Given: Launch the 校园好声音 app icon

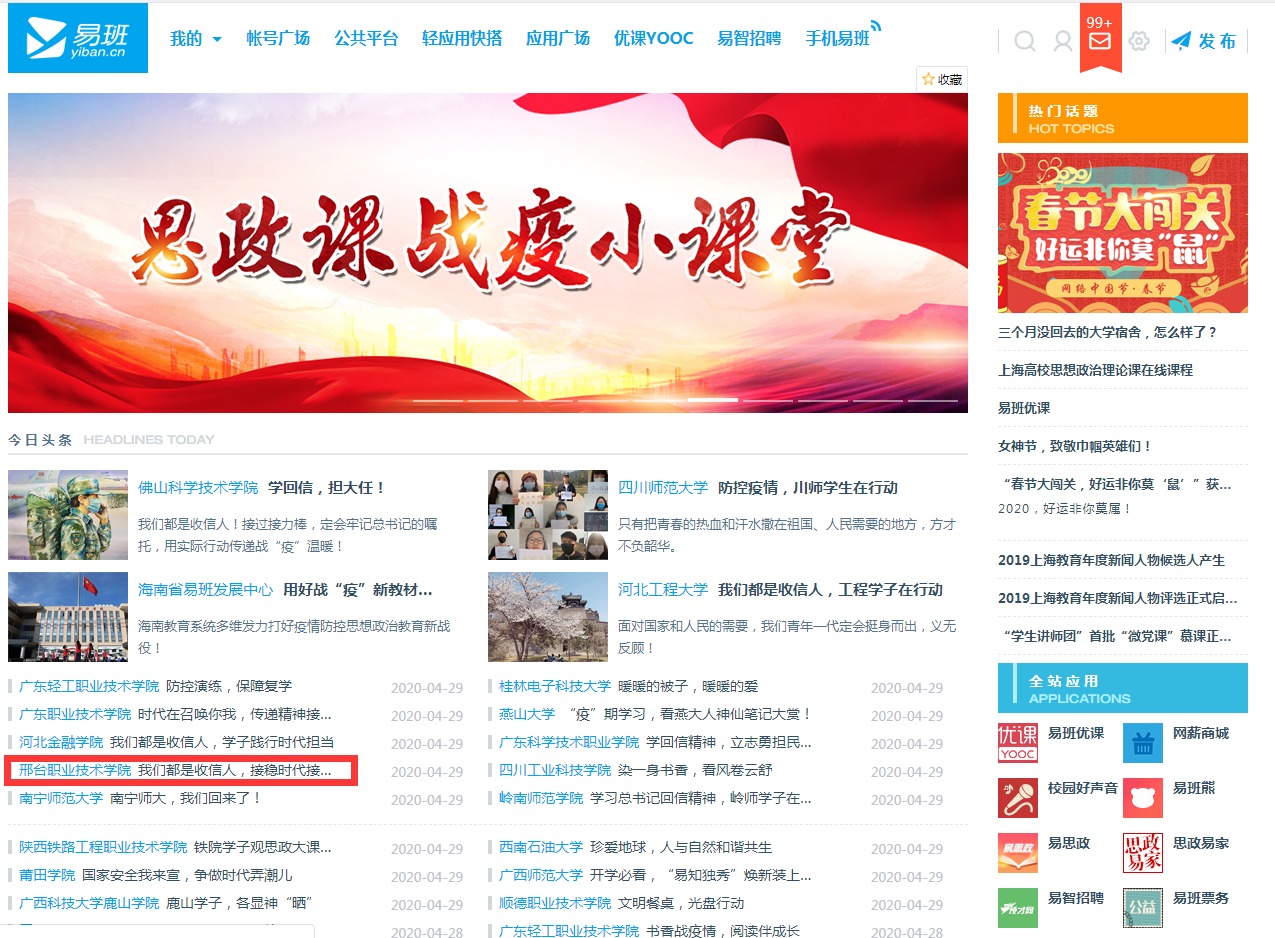Looking at the screenshot, I should tap(1017, 798).
